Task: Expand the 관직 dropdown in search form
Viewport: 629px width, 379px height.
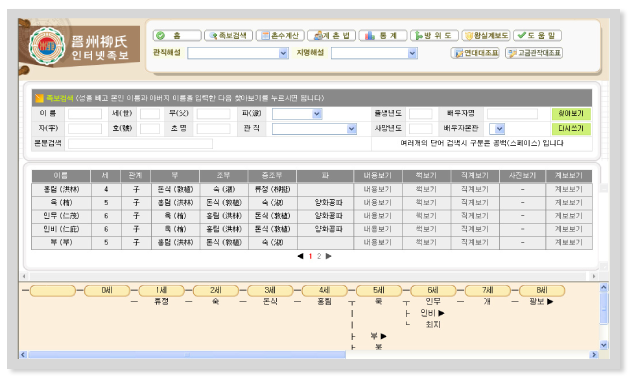Action: 351,129
